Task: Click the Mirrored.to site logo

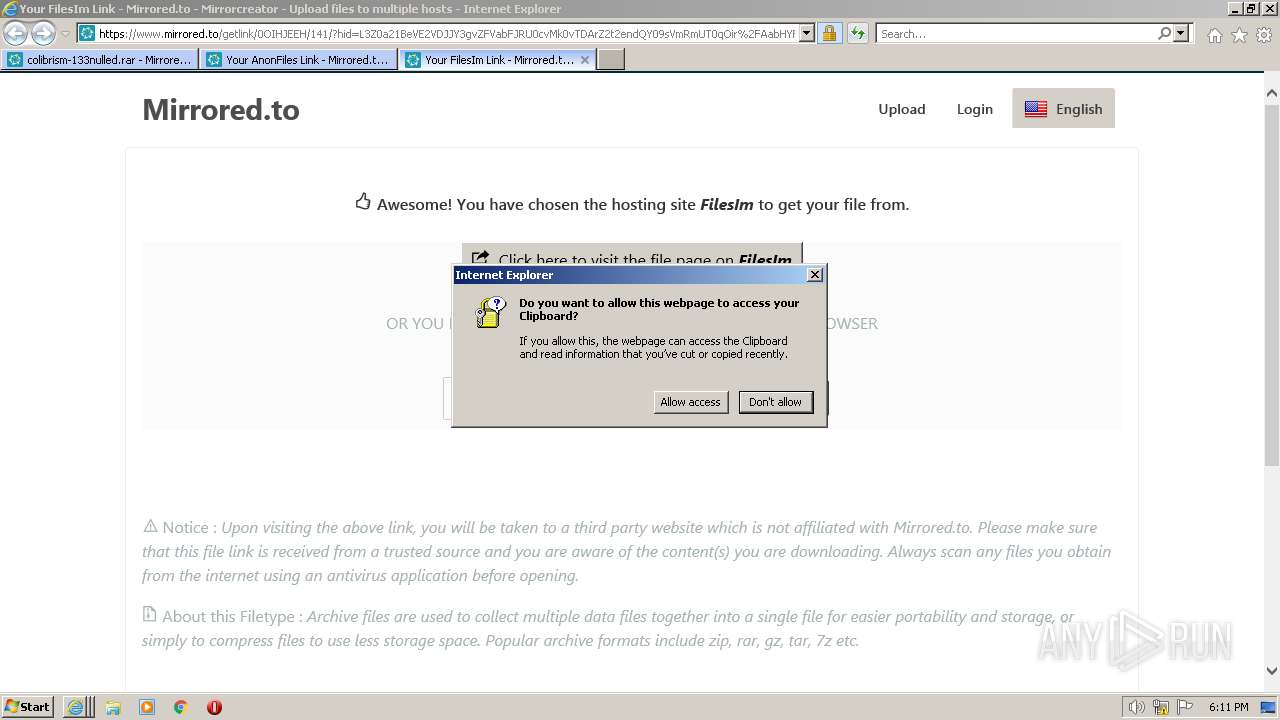Action: 221,109
